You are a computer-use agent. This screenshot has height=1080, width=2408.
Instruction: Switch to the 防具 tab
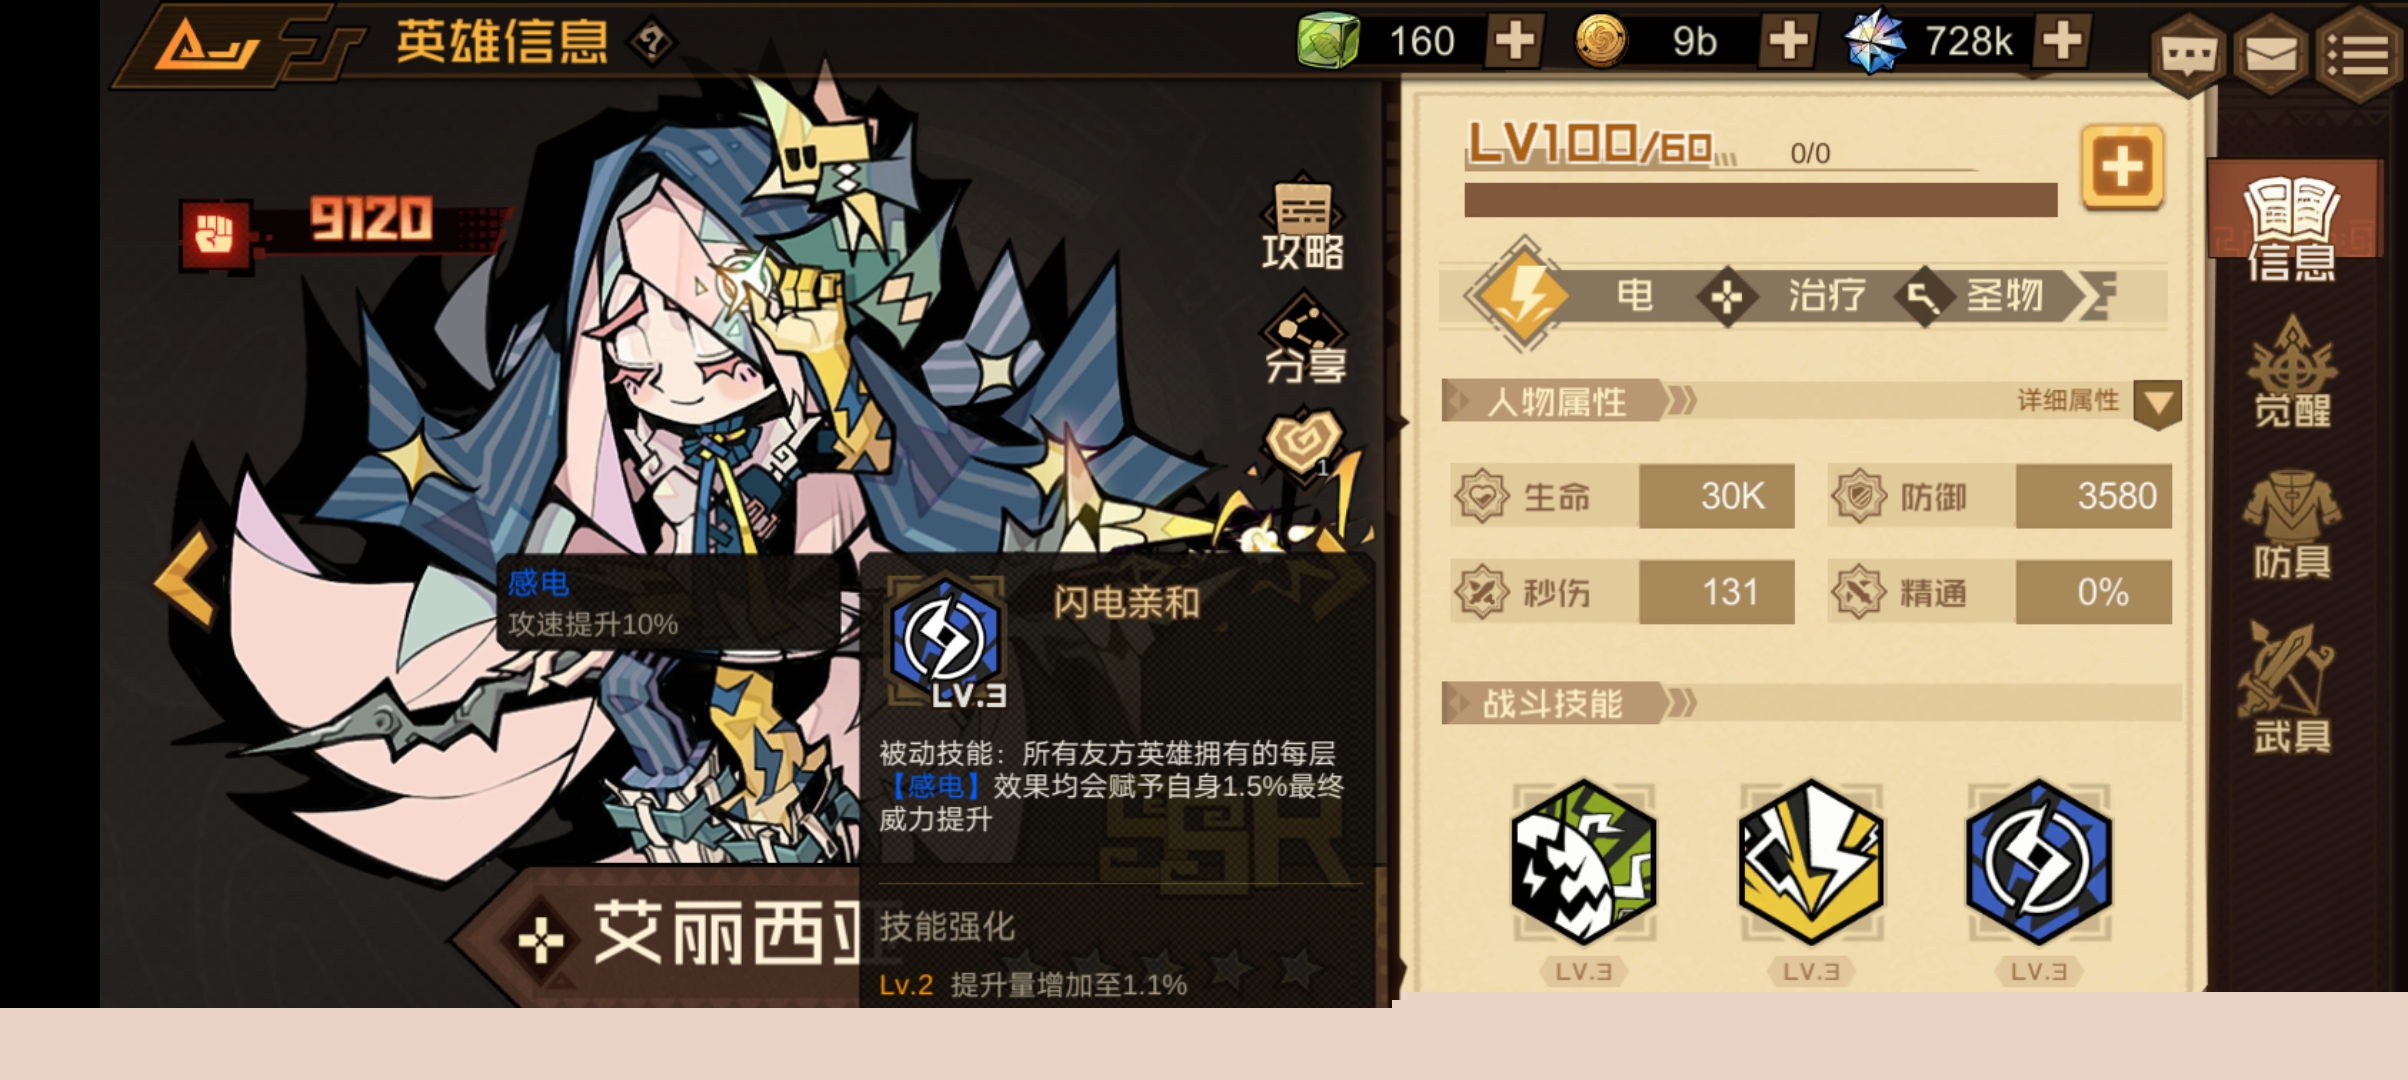click(2292, 526)
